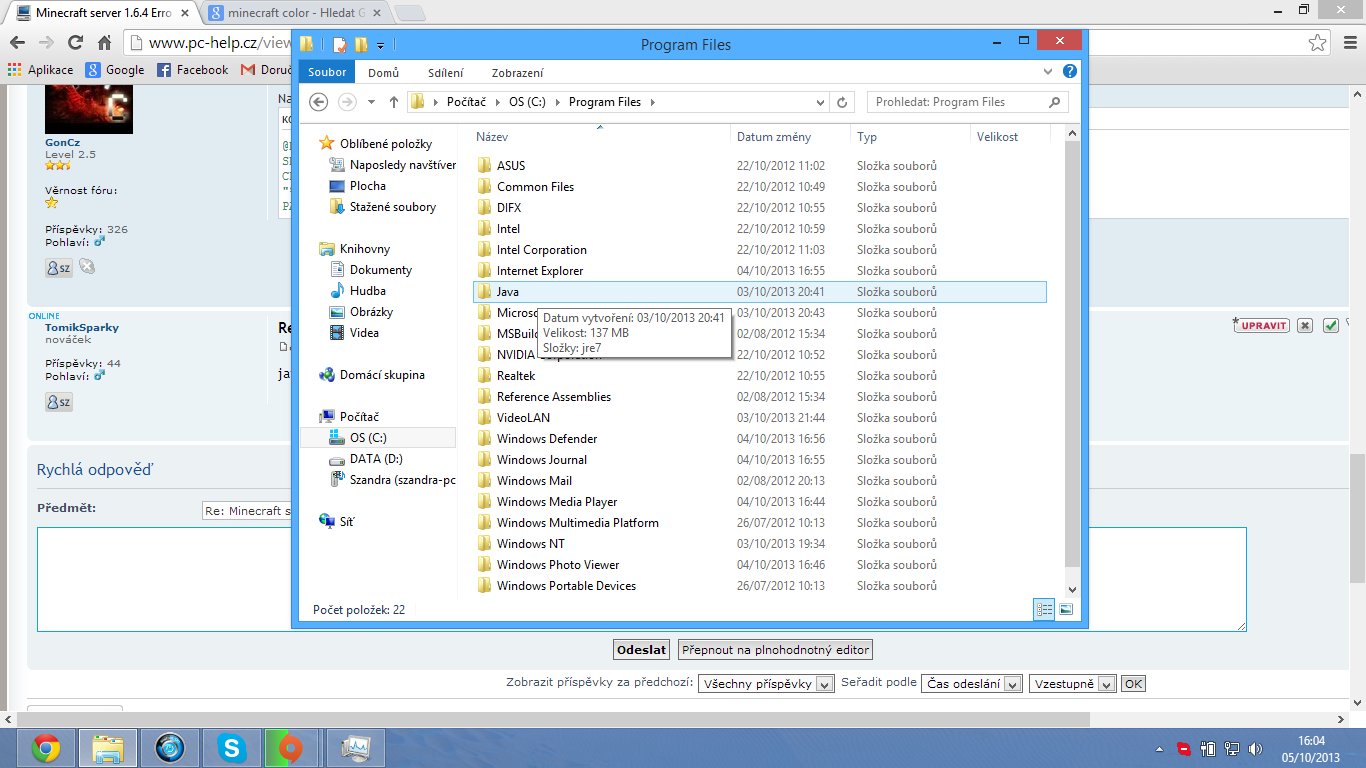This screenshot has height=768, width=1366.
Task: Click the search magnifier in Explorer search box
Action: point(1054,102)
